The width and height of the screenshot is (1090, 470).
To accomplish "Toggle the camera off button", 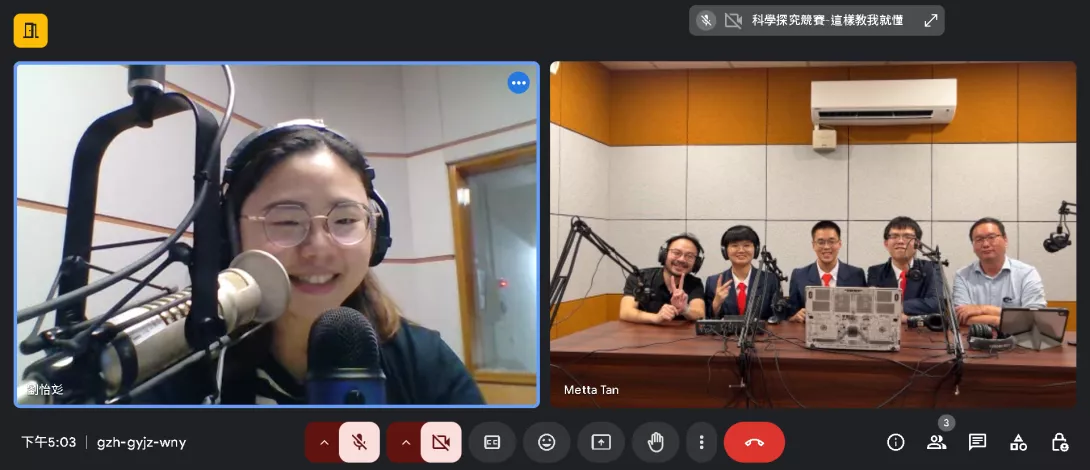I will click(441, 442).
